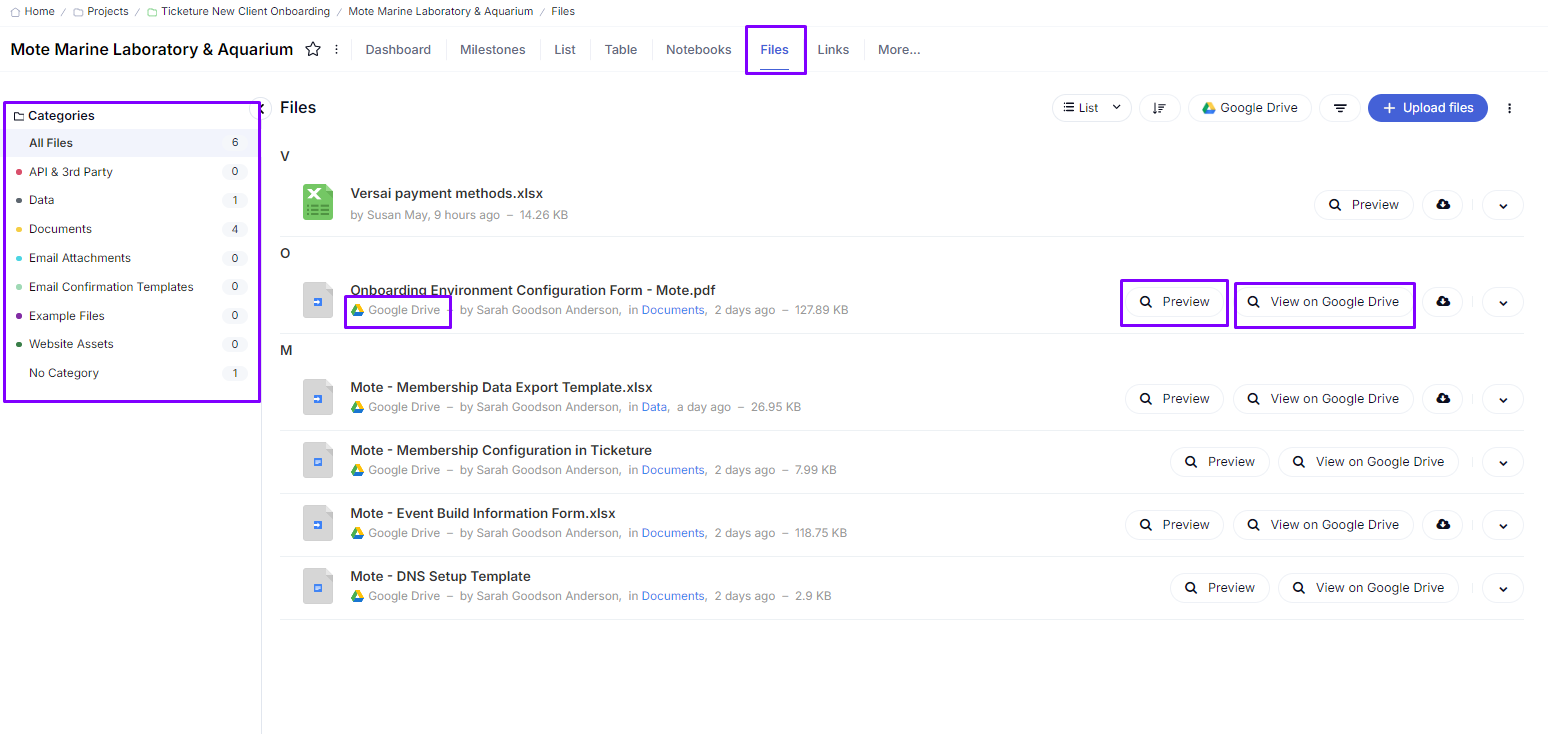This screenshot has width=1548, height=734.
Task: View Membership Data Export Template on Google Drive
Action: point(1323,399)
